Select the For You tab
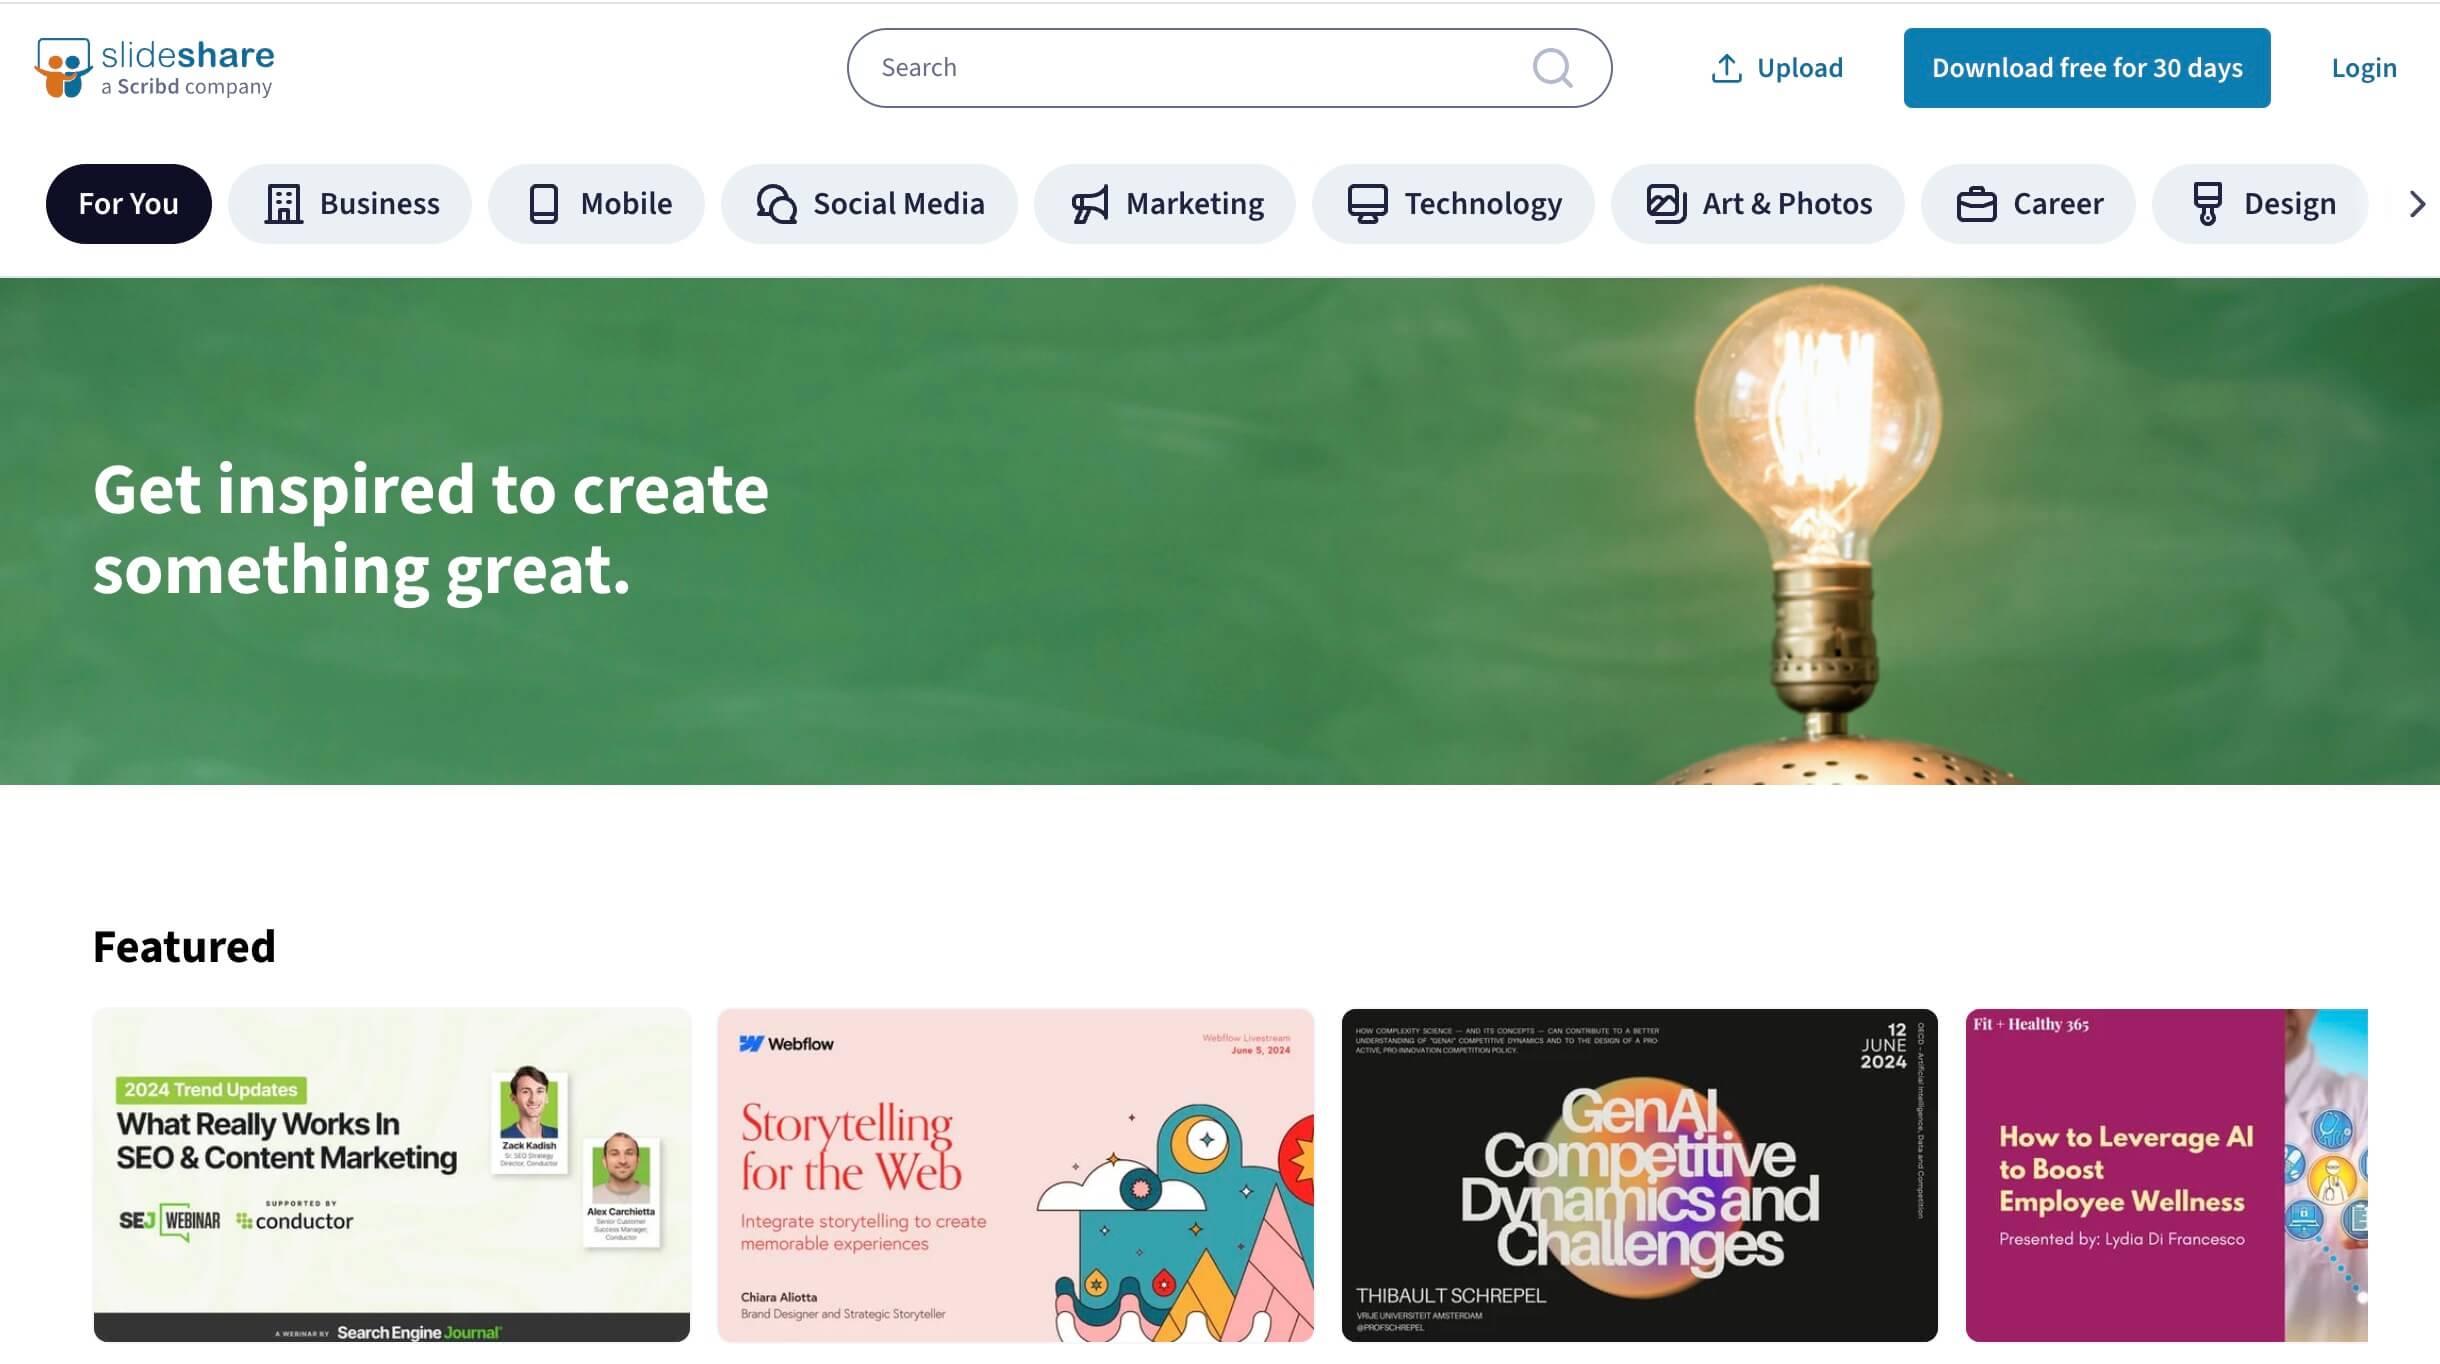The image size is (2440, 1364). coord(129,204)
